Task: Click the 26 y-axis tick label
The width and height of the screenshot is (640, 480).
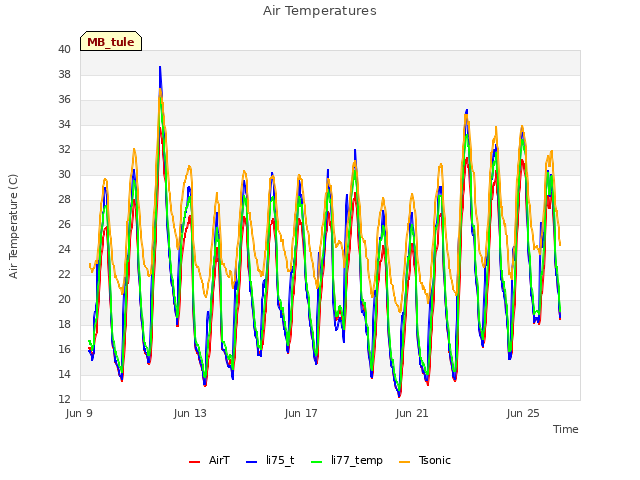Action: point(64,224)
